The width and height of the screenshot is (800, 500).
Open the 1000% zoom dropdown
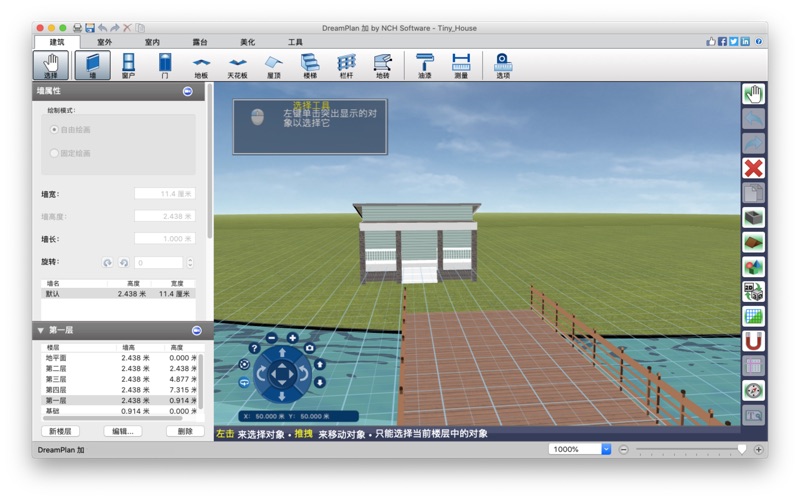point(606,449)
